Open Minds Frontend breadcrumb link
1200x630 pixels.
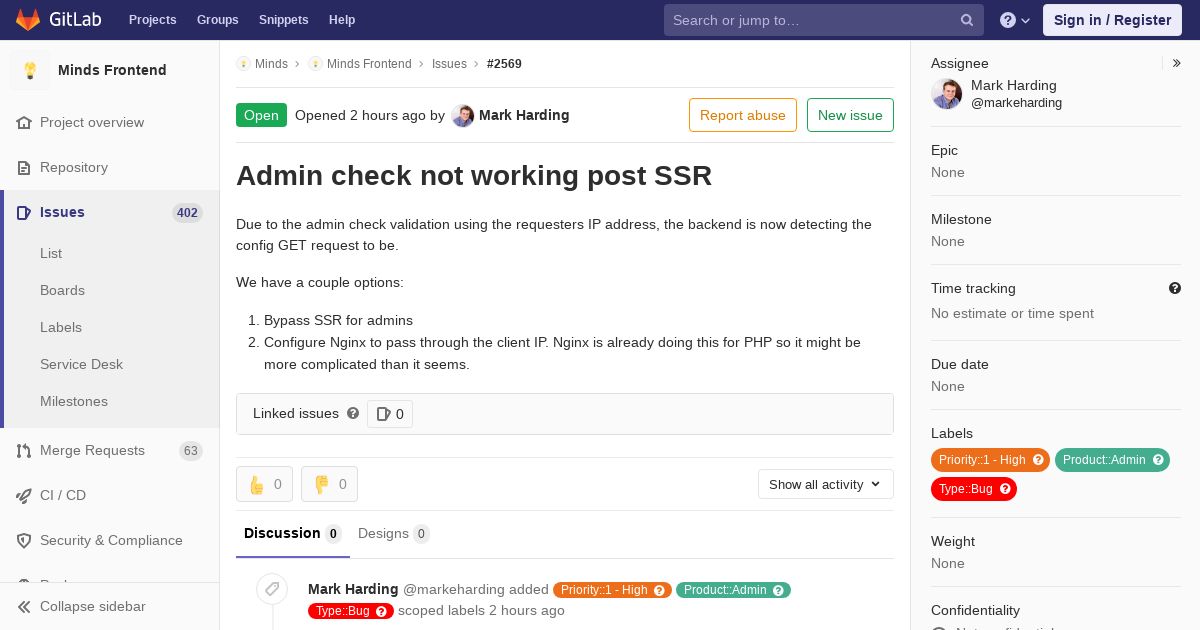369,63
